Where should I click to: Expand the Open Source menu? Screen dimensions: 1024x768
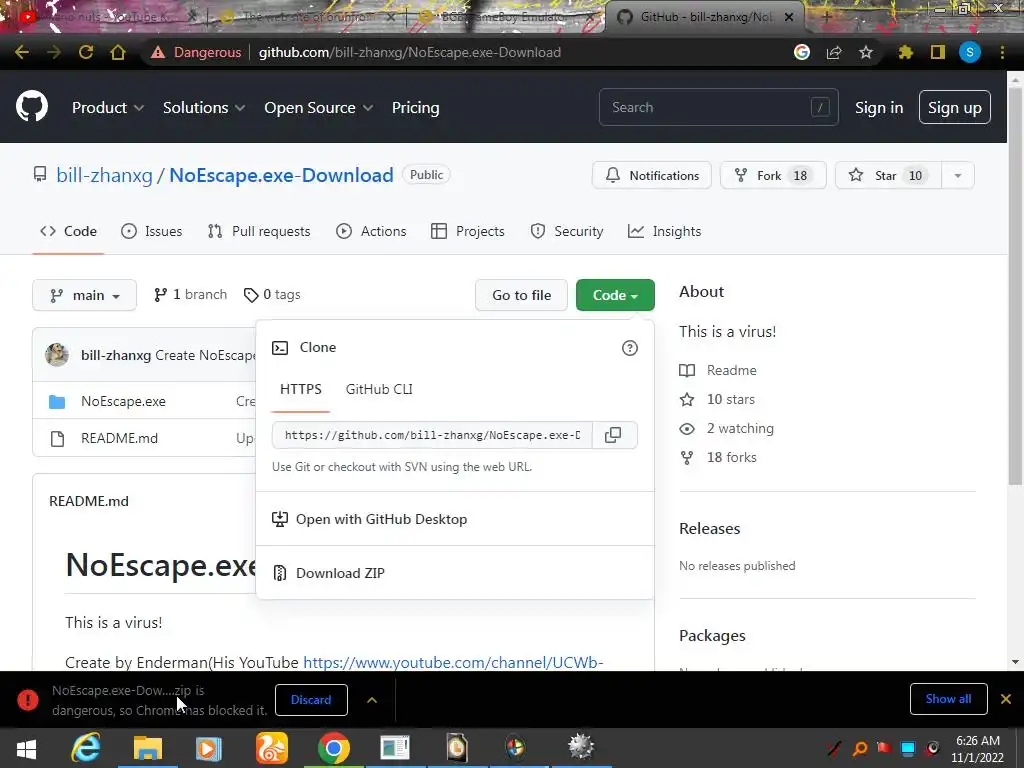pos(319,108)
